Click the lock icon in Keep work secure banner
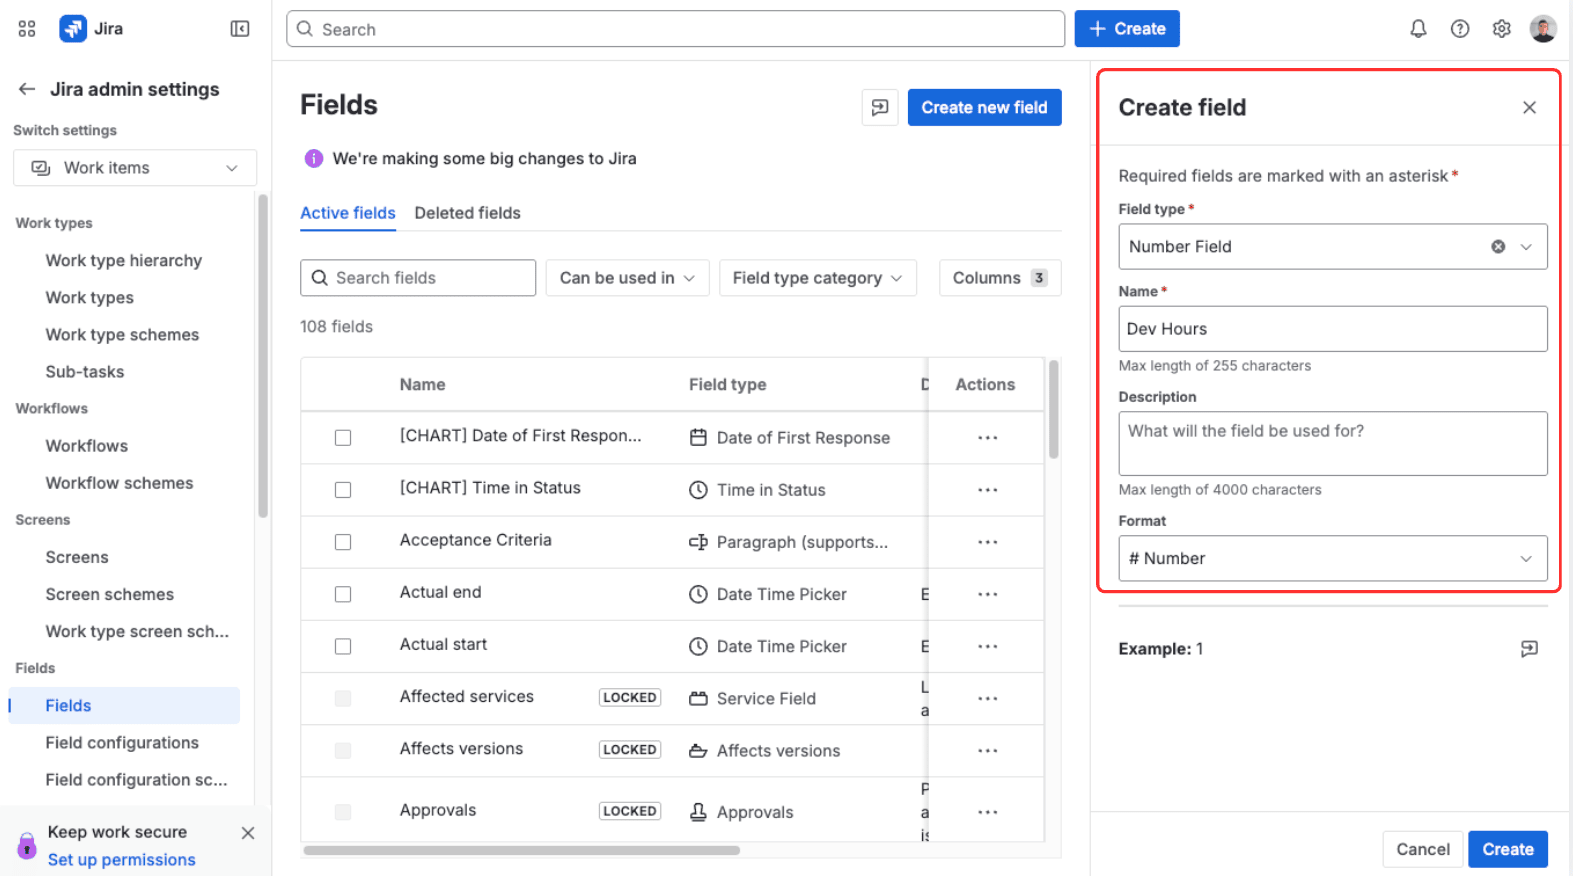Screen dimensions: 1573x876 pyautogui.click(x=27, y=846)
